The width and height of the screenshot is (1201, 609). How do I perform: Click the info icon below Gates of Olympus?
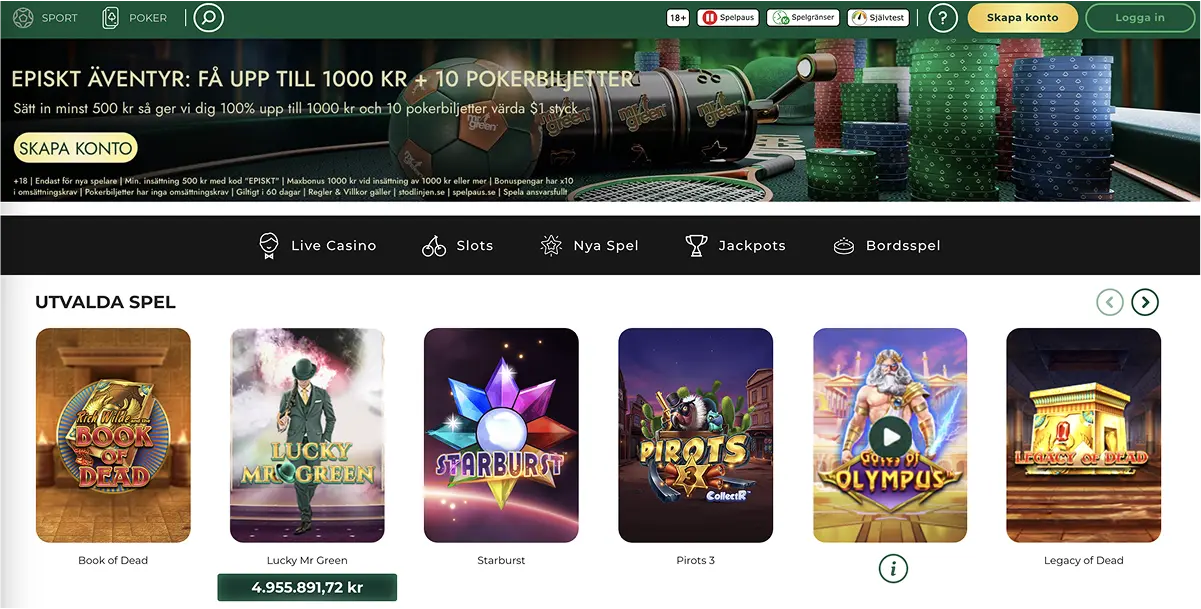click(892, 568)
